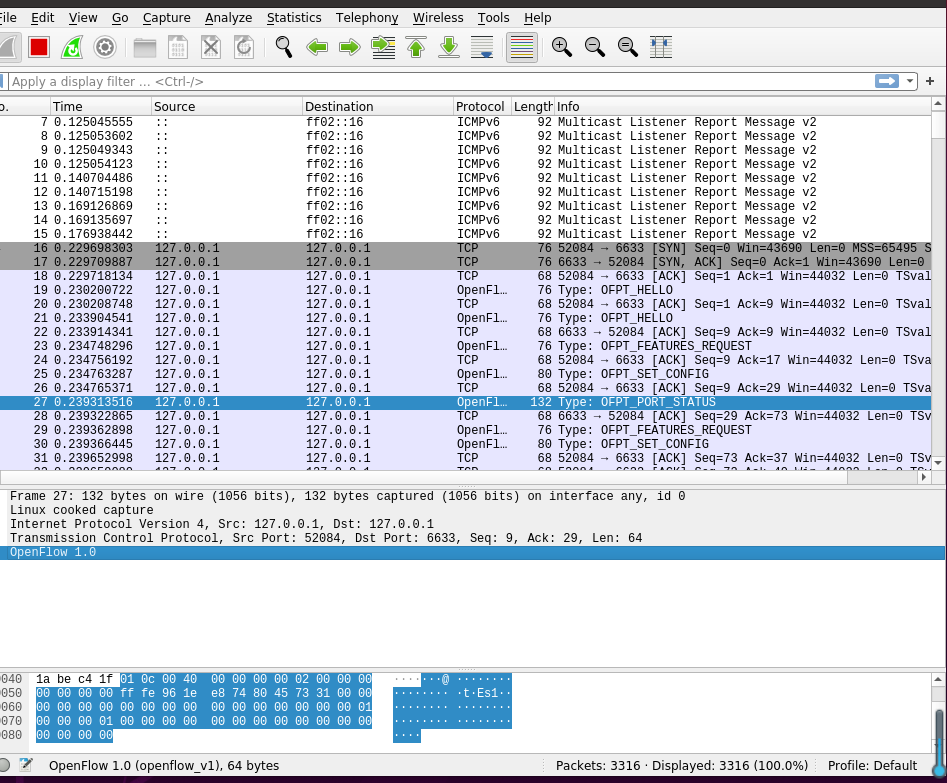The image size is (947, 783).
Task: Toggle packet list colorization
Action: click(x=521, y=47)
